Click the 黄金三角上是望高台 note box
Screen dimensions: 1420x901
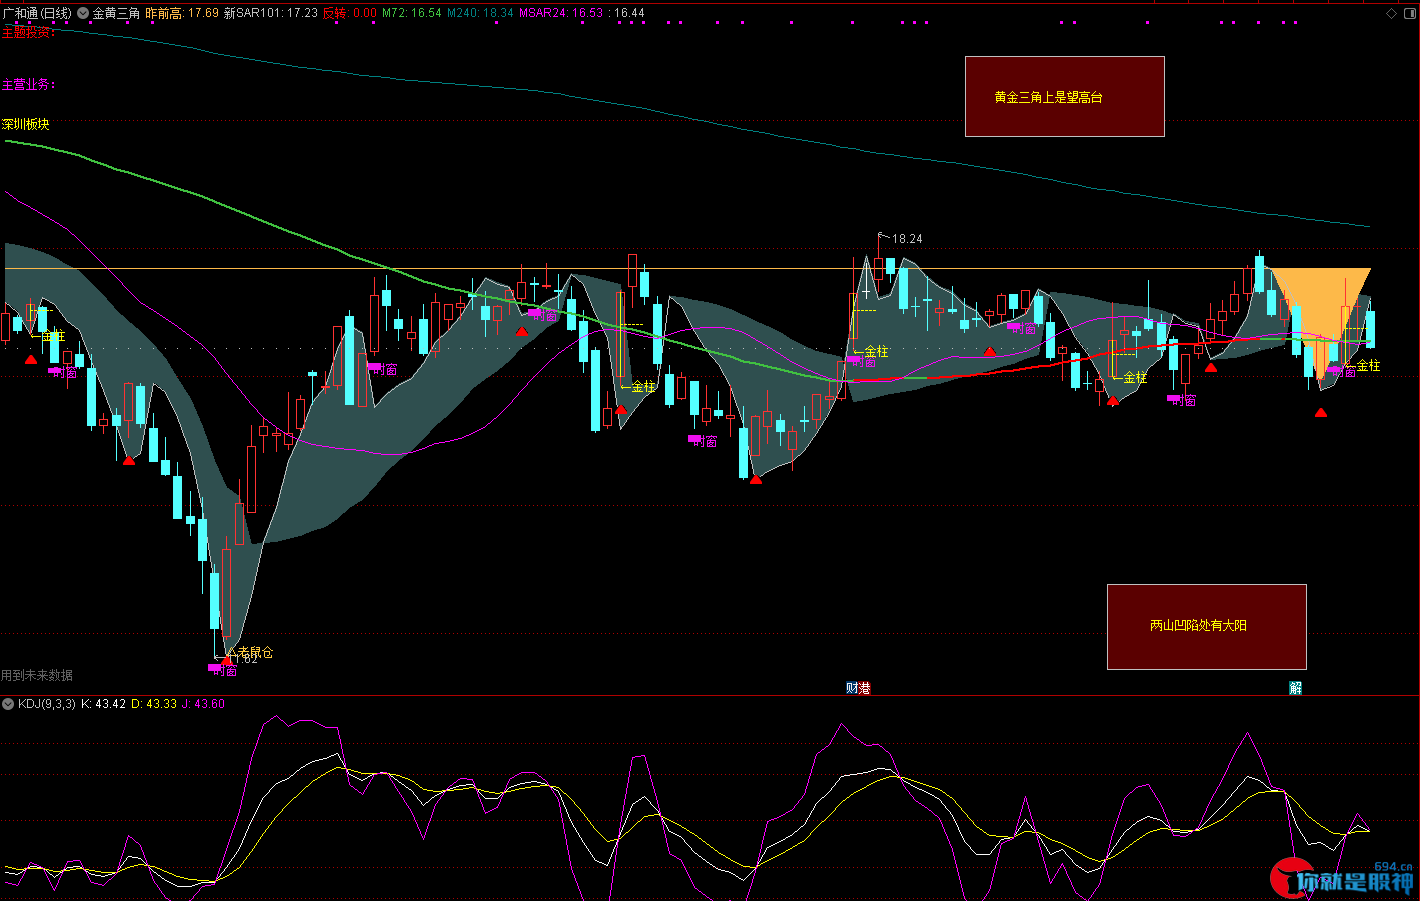pyautogui.click(x=1064, y=96)
